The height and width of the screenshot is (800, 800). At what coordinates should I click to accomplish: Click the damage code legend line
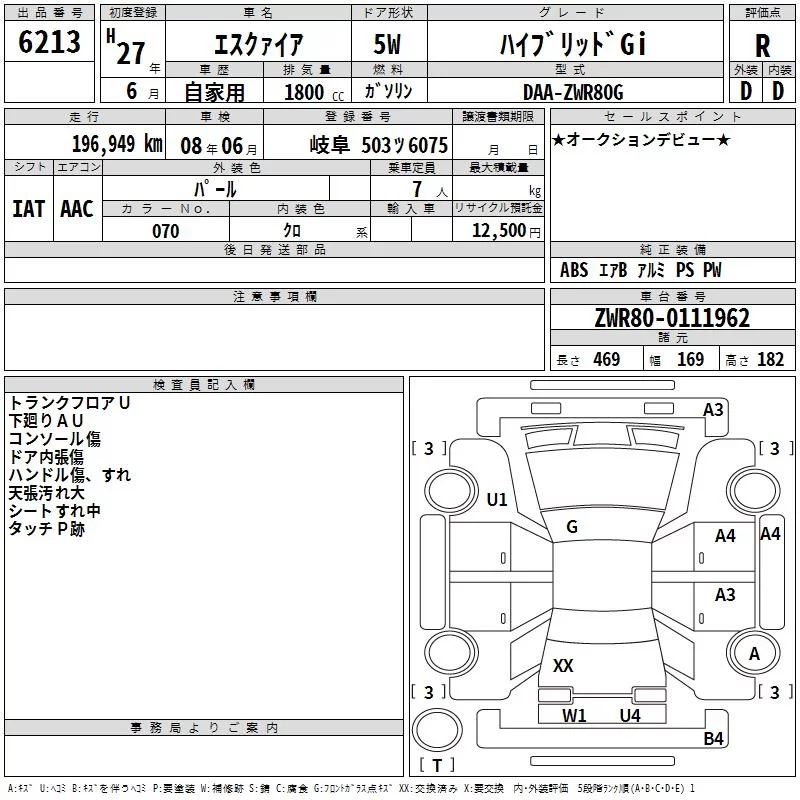click(x=351, y=789)
